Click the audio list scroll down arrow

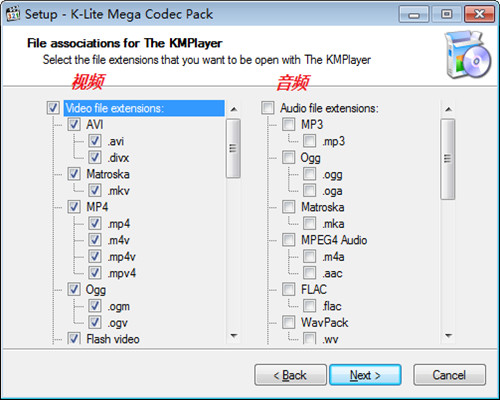[449, 336]
